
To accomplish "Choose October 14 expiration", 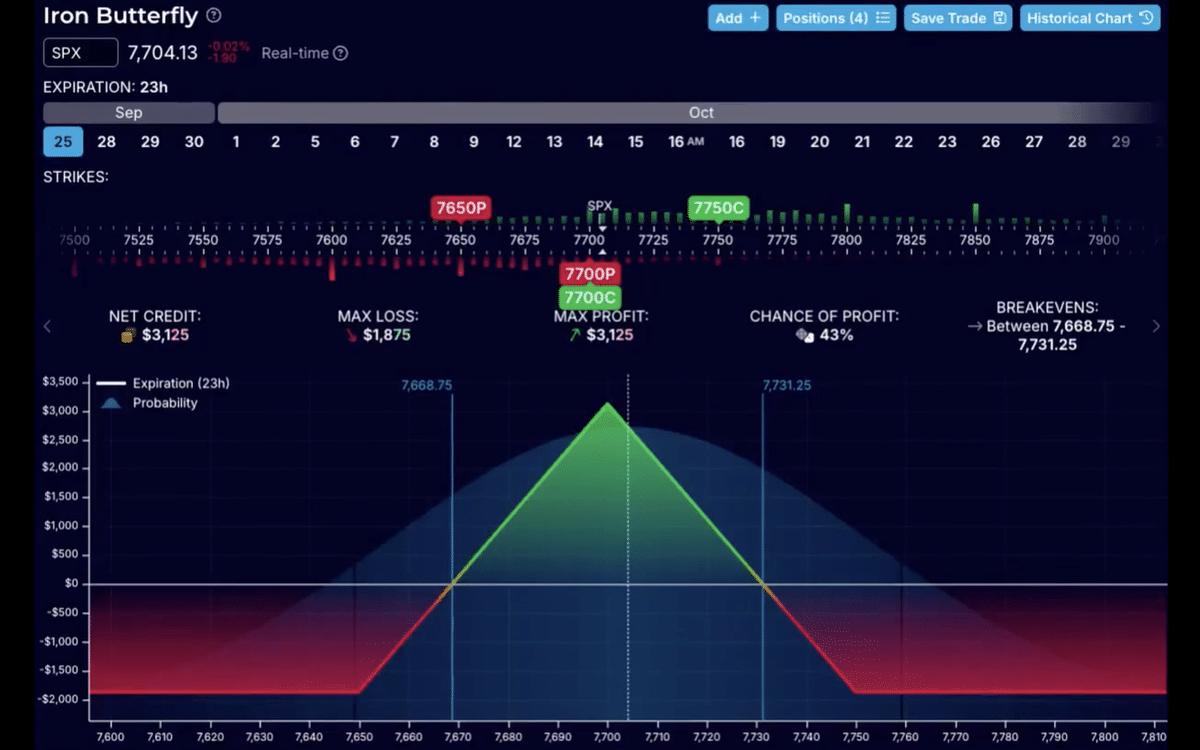I will [595, 142].
